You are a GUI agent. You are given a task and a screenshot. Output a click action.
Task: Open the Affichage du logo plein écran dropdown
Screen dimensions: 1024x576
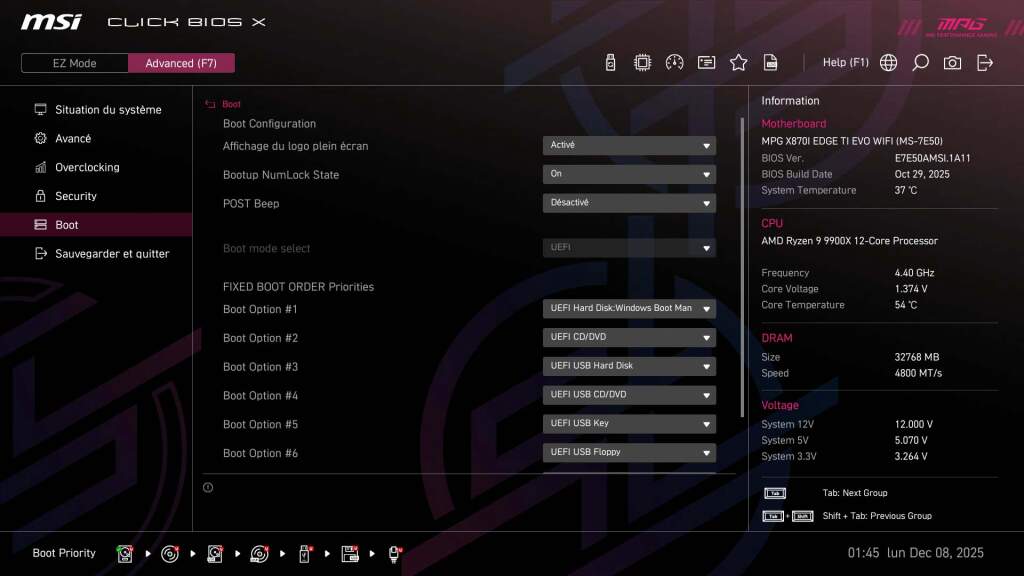629,144
